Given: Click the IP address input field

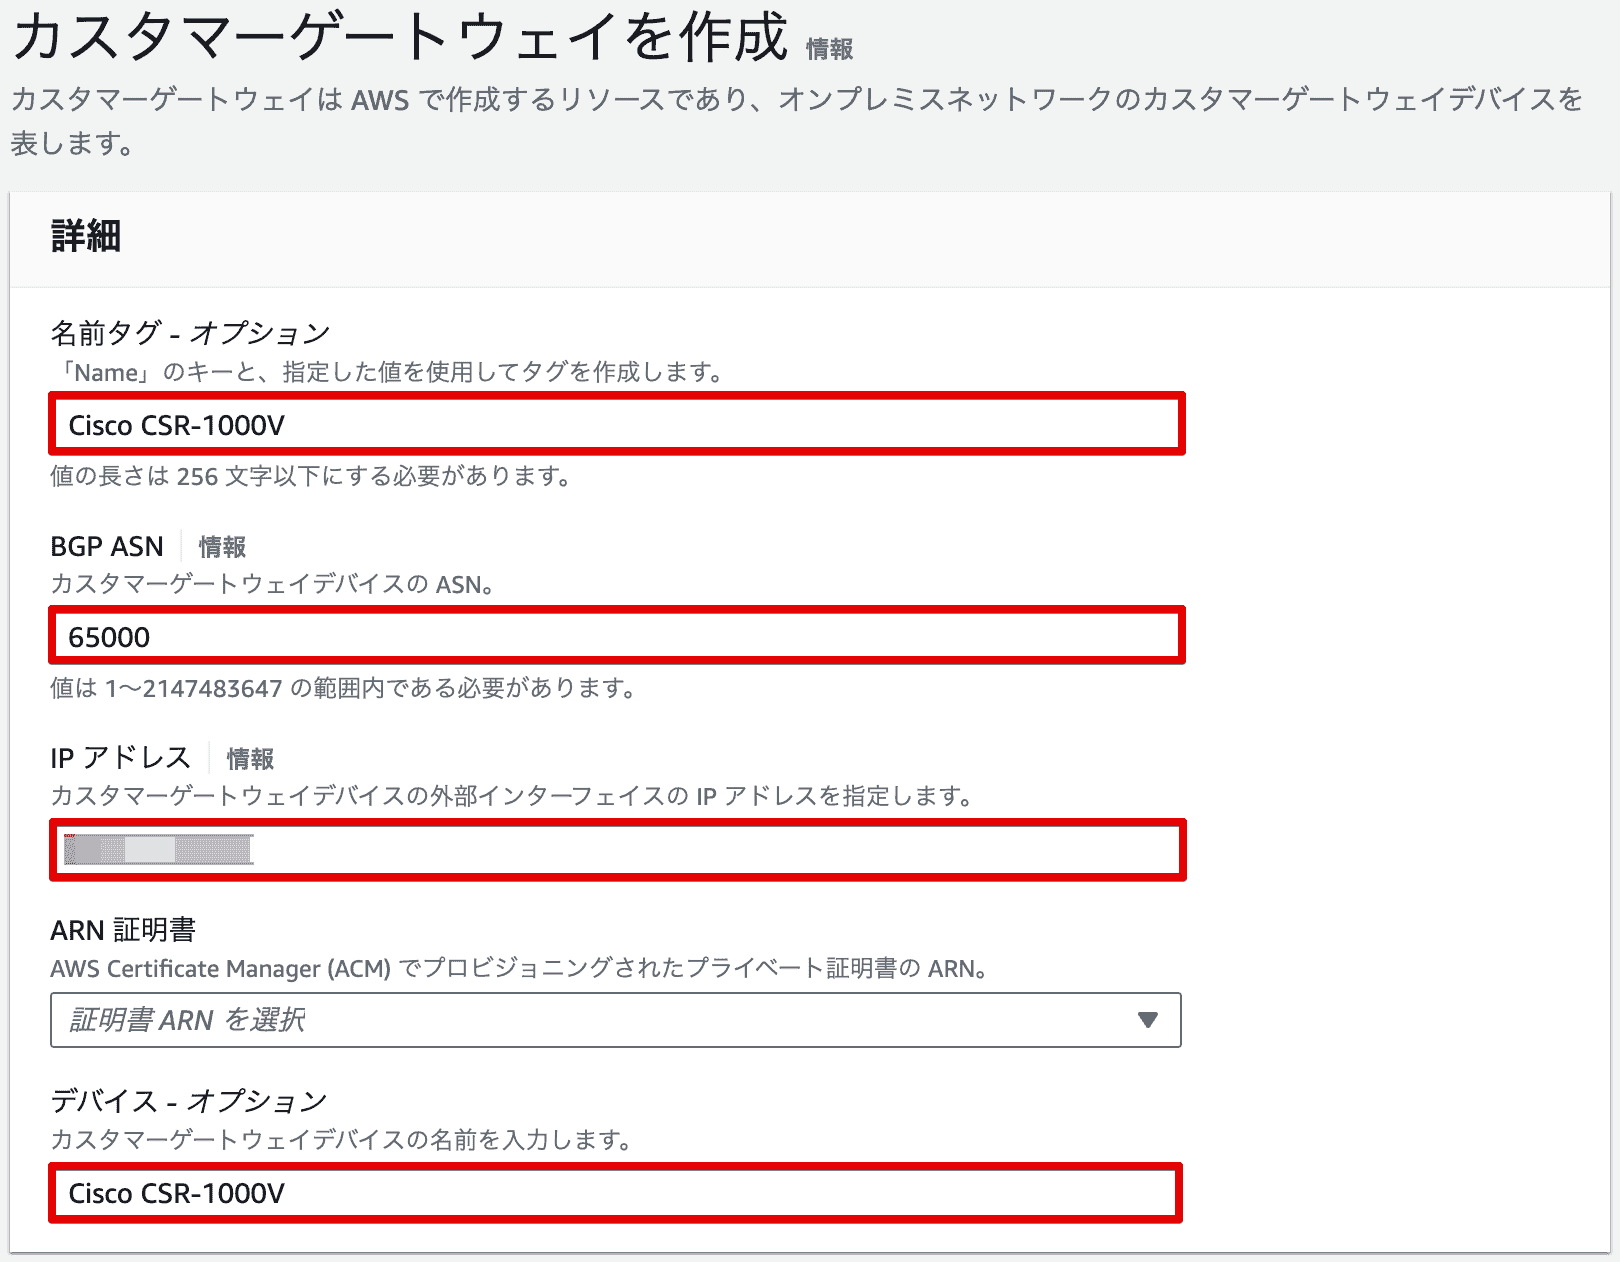Looking at the screenshot, I should (616, 850).
